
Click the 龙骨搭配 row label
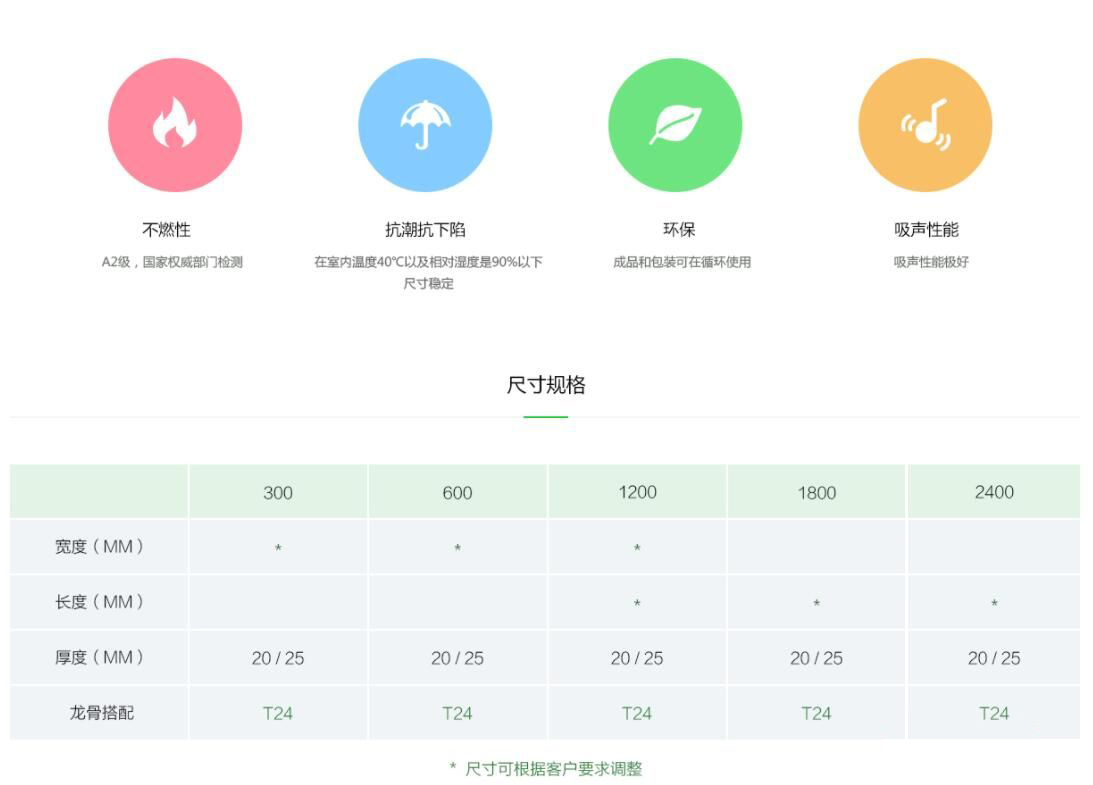point(101,713)
